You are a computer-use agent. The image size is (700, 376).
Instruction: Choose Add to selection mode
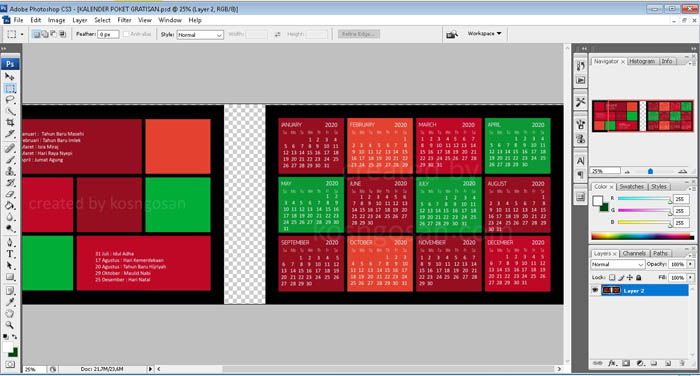(x=45, y=34)
